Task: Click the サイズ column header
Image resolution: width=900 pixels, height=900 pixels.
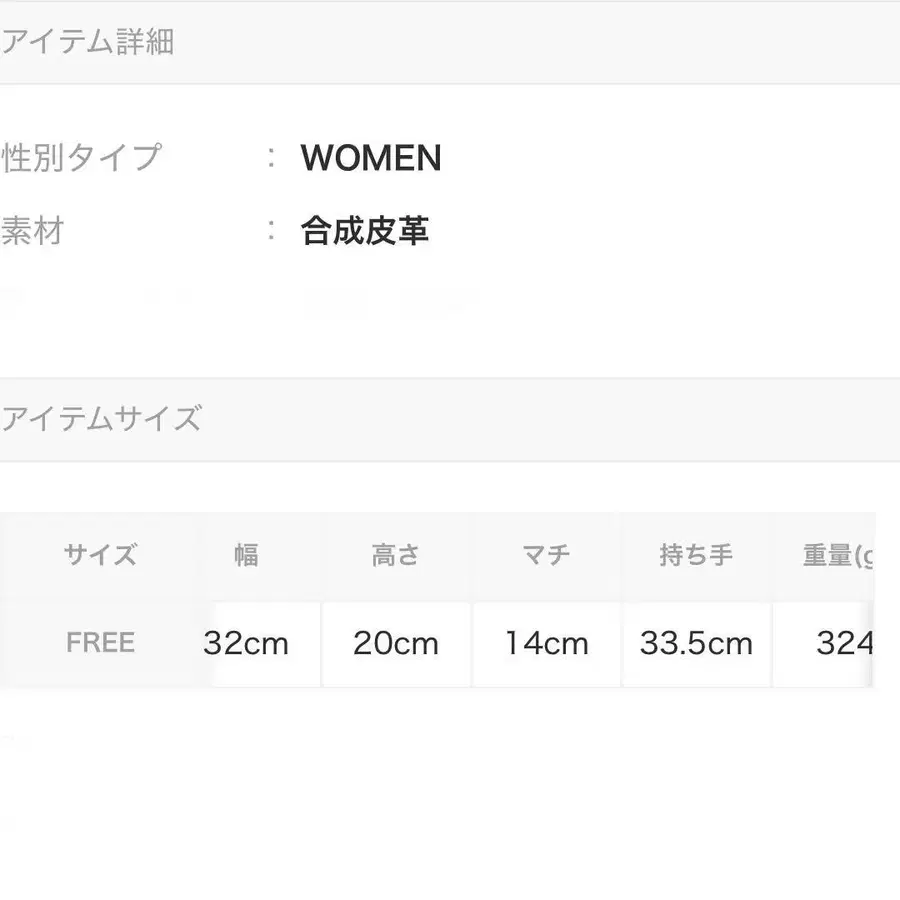Action: [x=100, y=556]
